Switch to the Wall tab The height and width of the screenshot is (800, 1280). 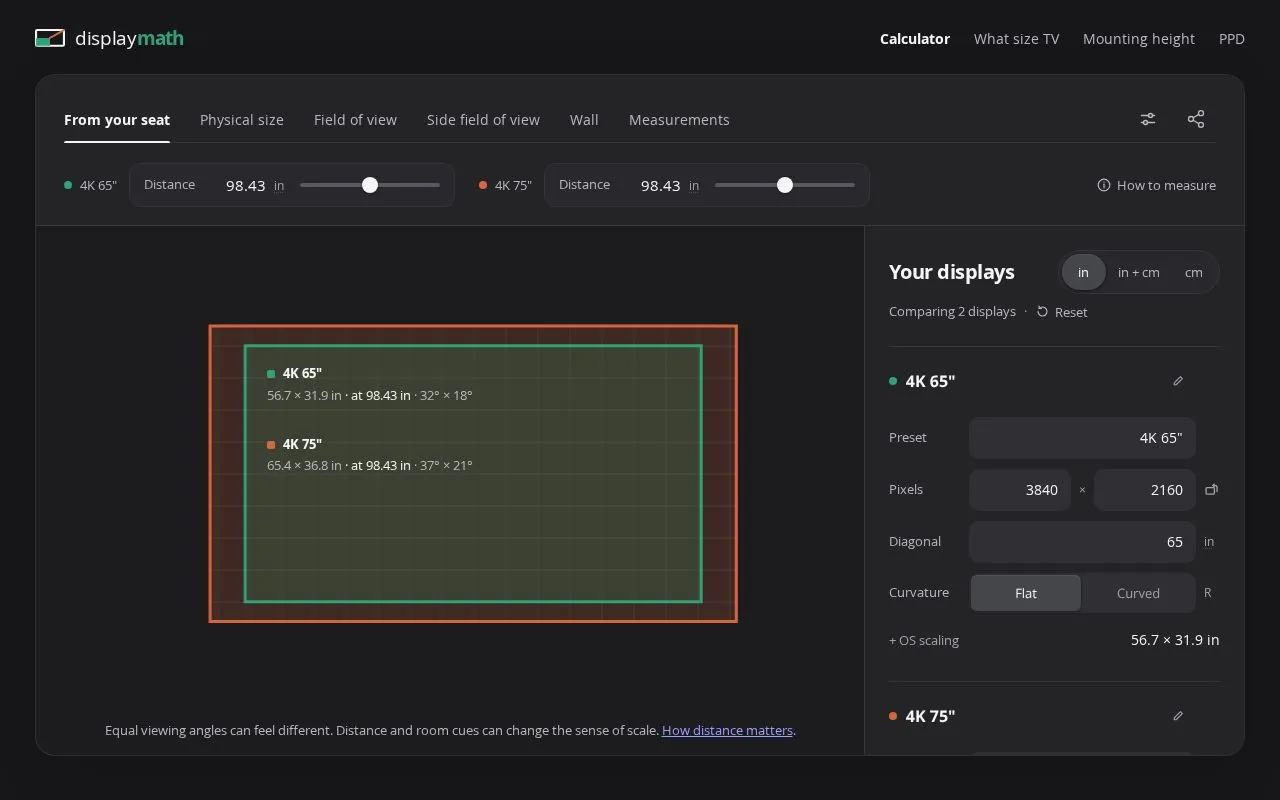(x=584, y=120)
